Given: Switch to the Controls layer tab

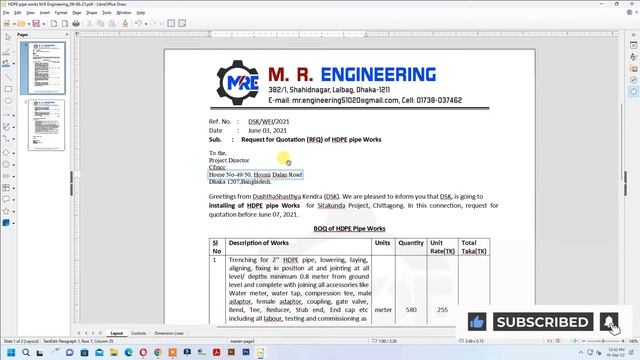Looking at the screenshot, I should coord(138,333).
